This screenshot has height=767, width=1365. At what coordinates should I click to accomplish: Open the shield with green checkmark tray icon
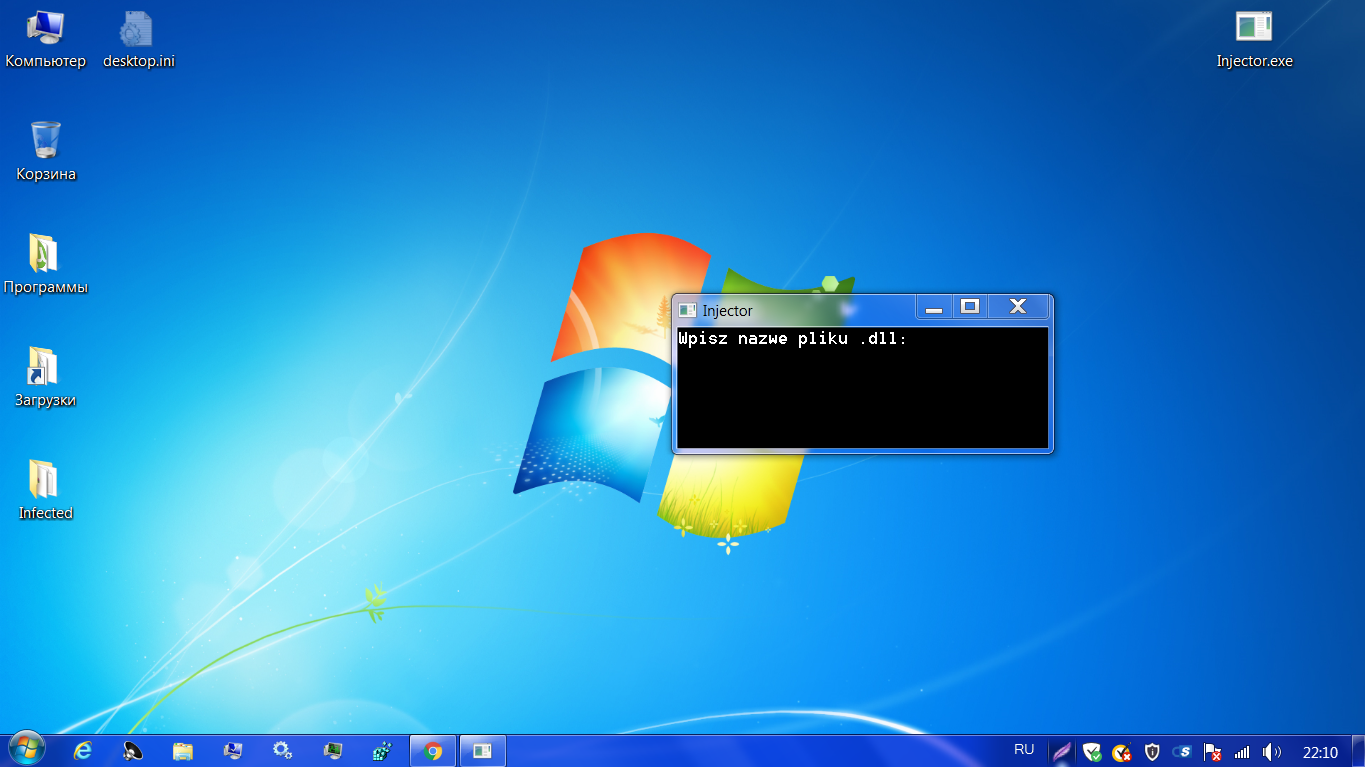click(1092, 752)
